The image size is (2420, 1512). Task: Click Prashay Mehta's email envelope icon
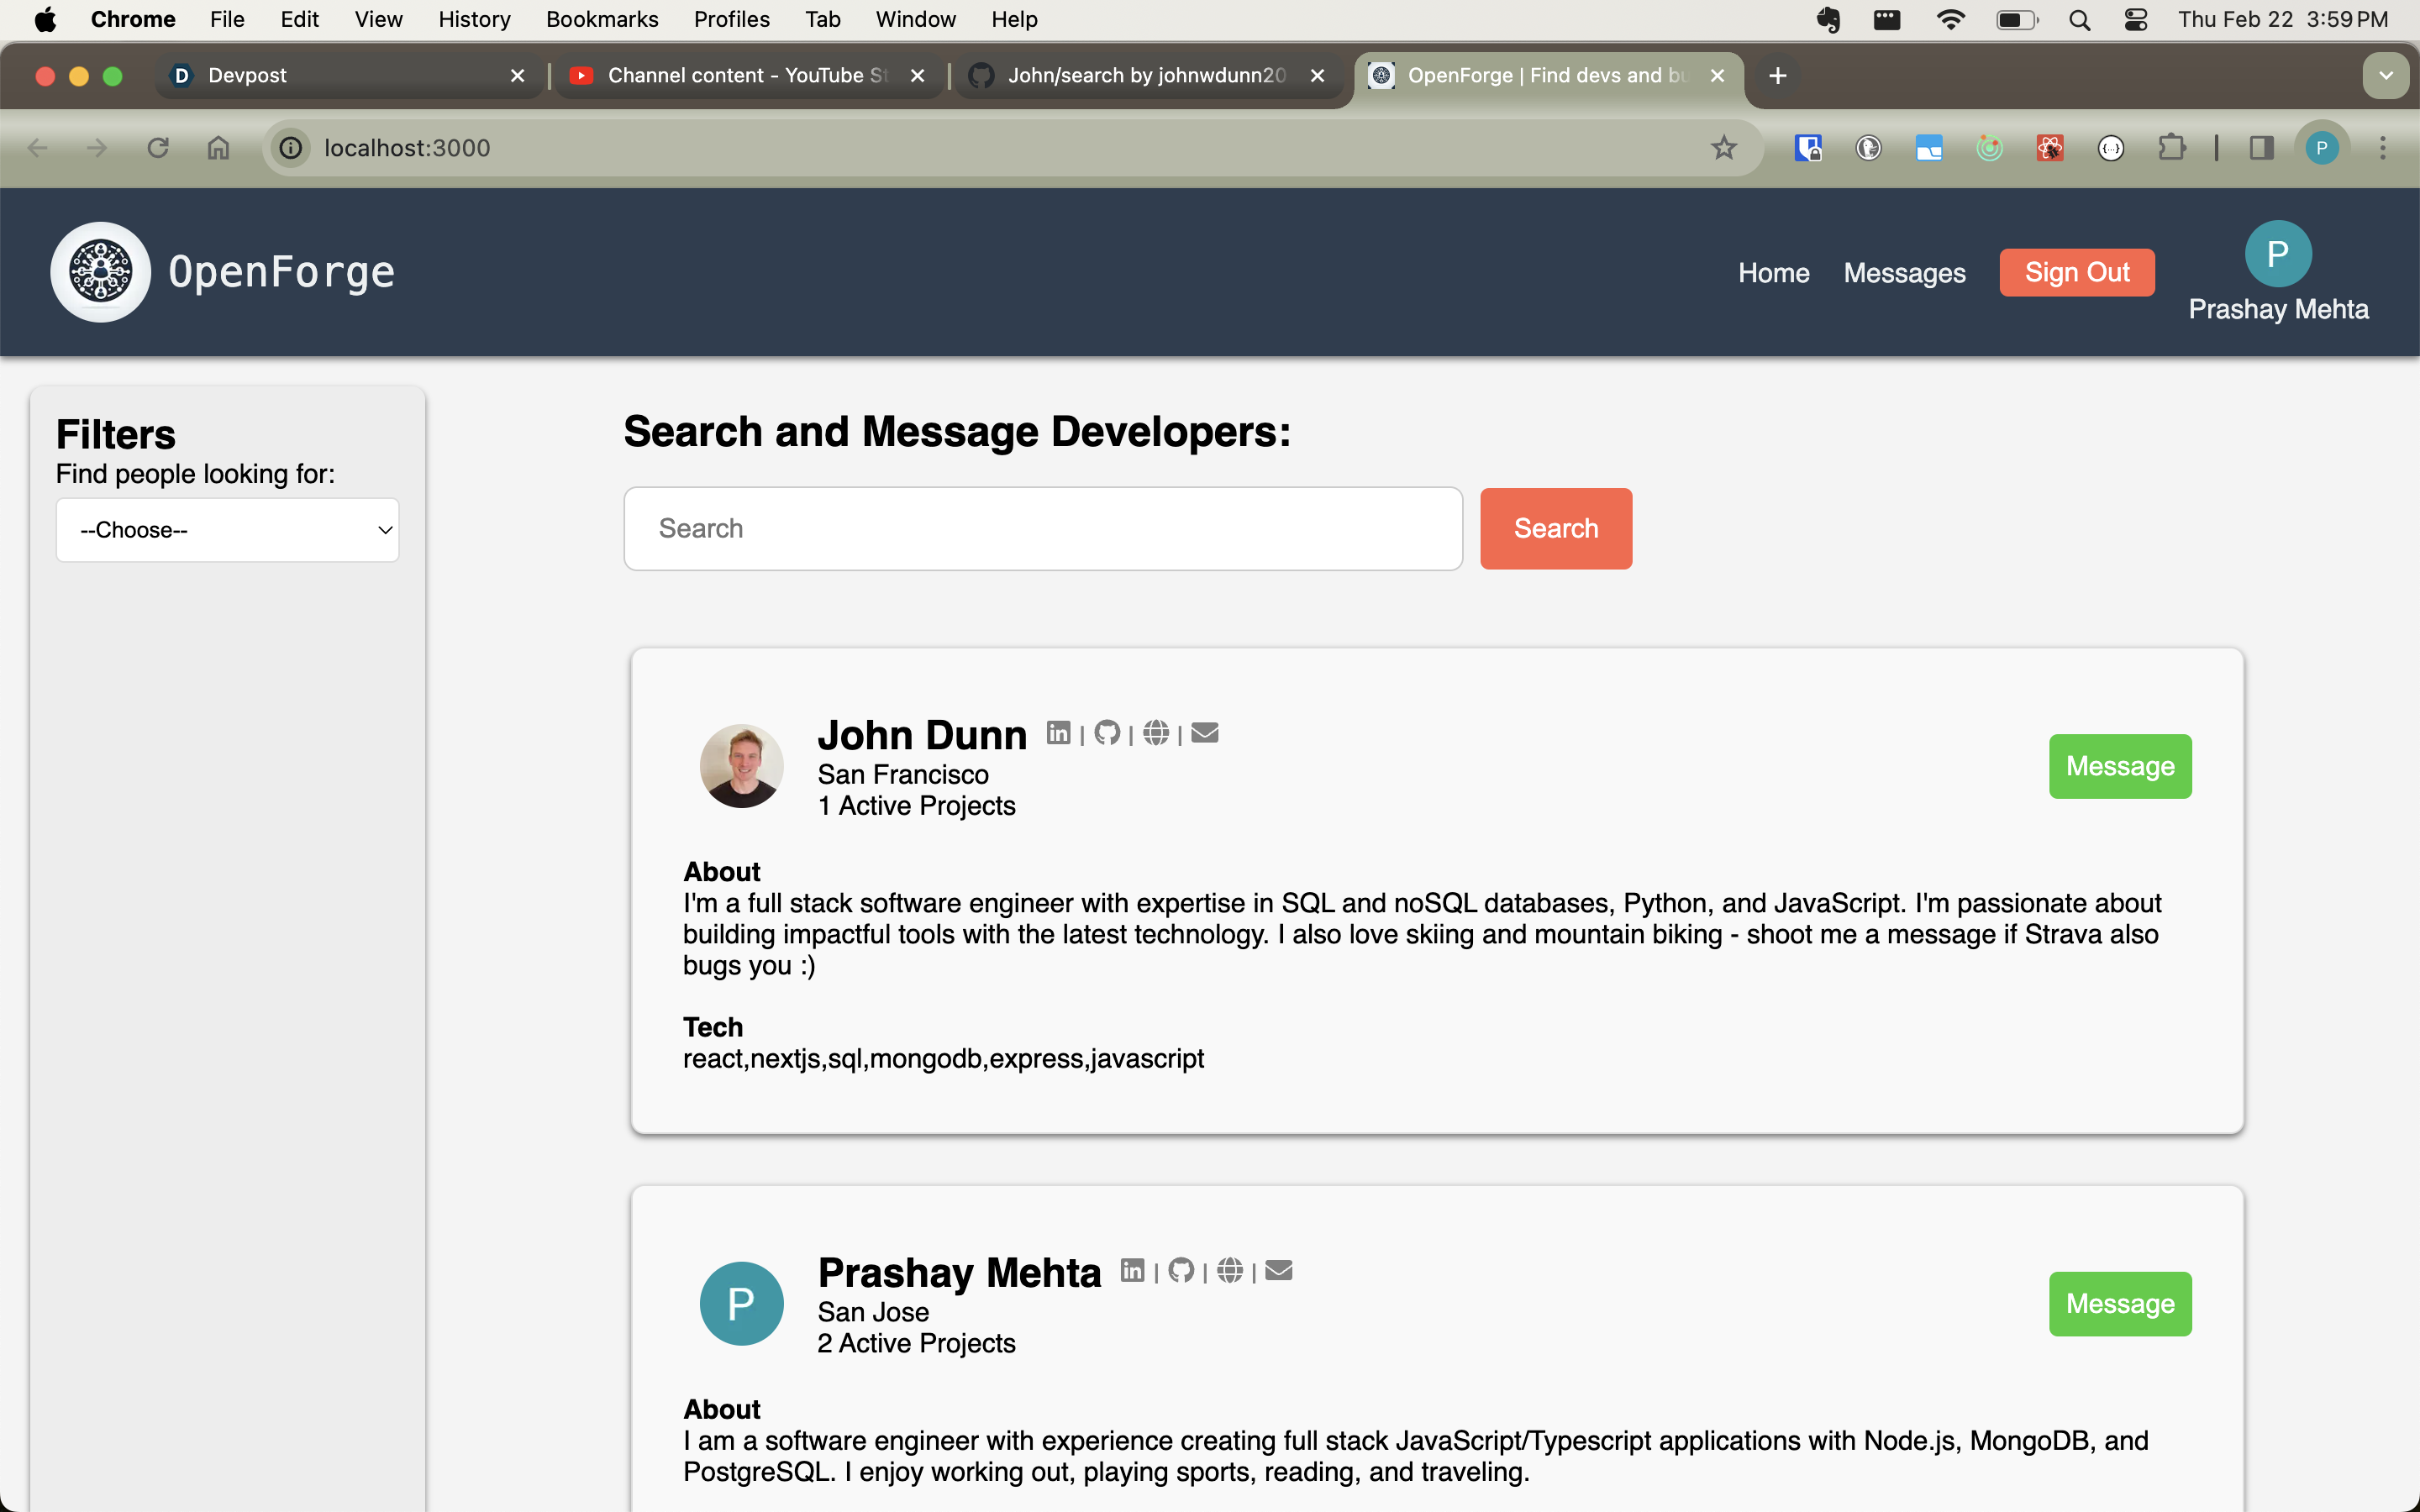1279,1270
